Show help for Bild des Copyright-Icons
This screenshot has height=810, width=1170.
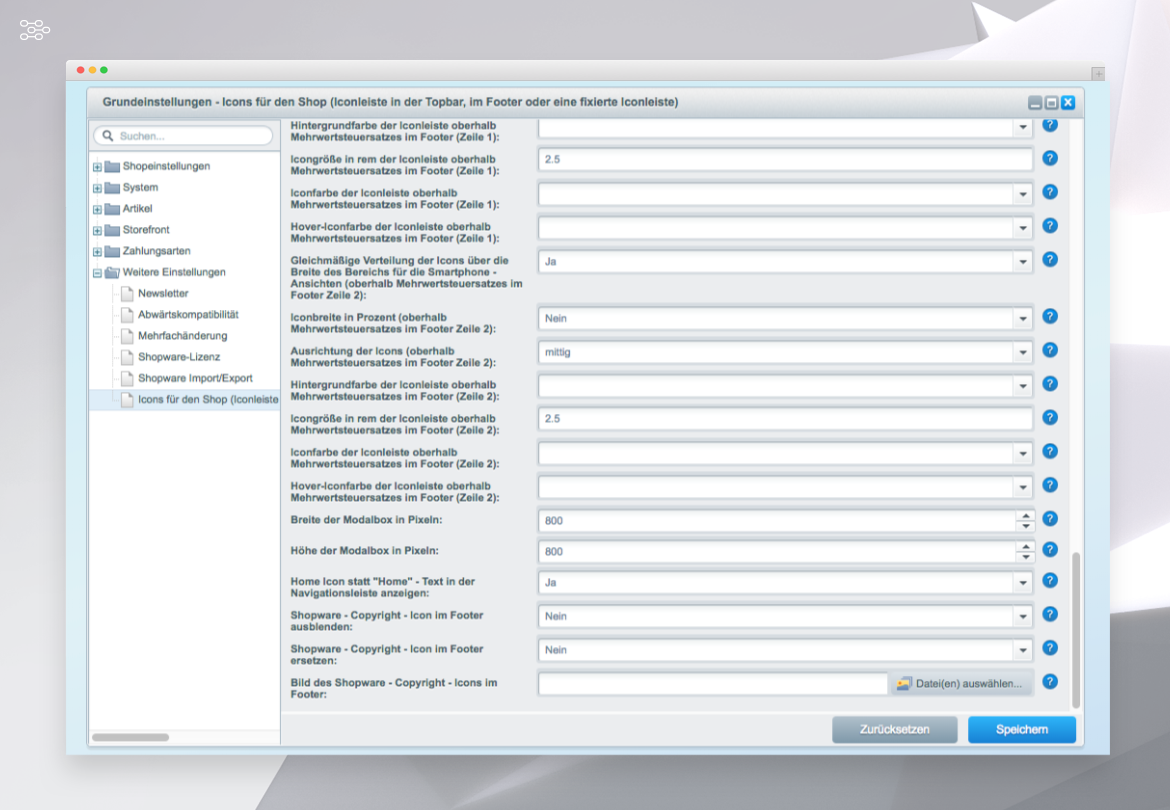(x=1050, y=682)
